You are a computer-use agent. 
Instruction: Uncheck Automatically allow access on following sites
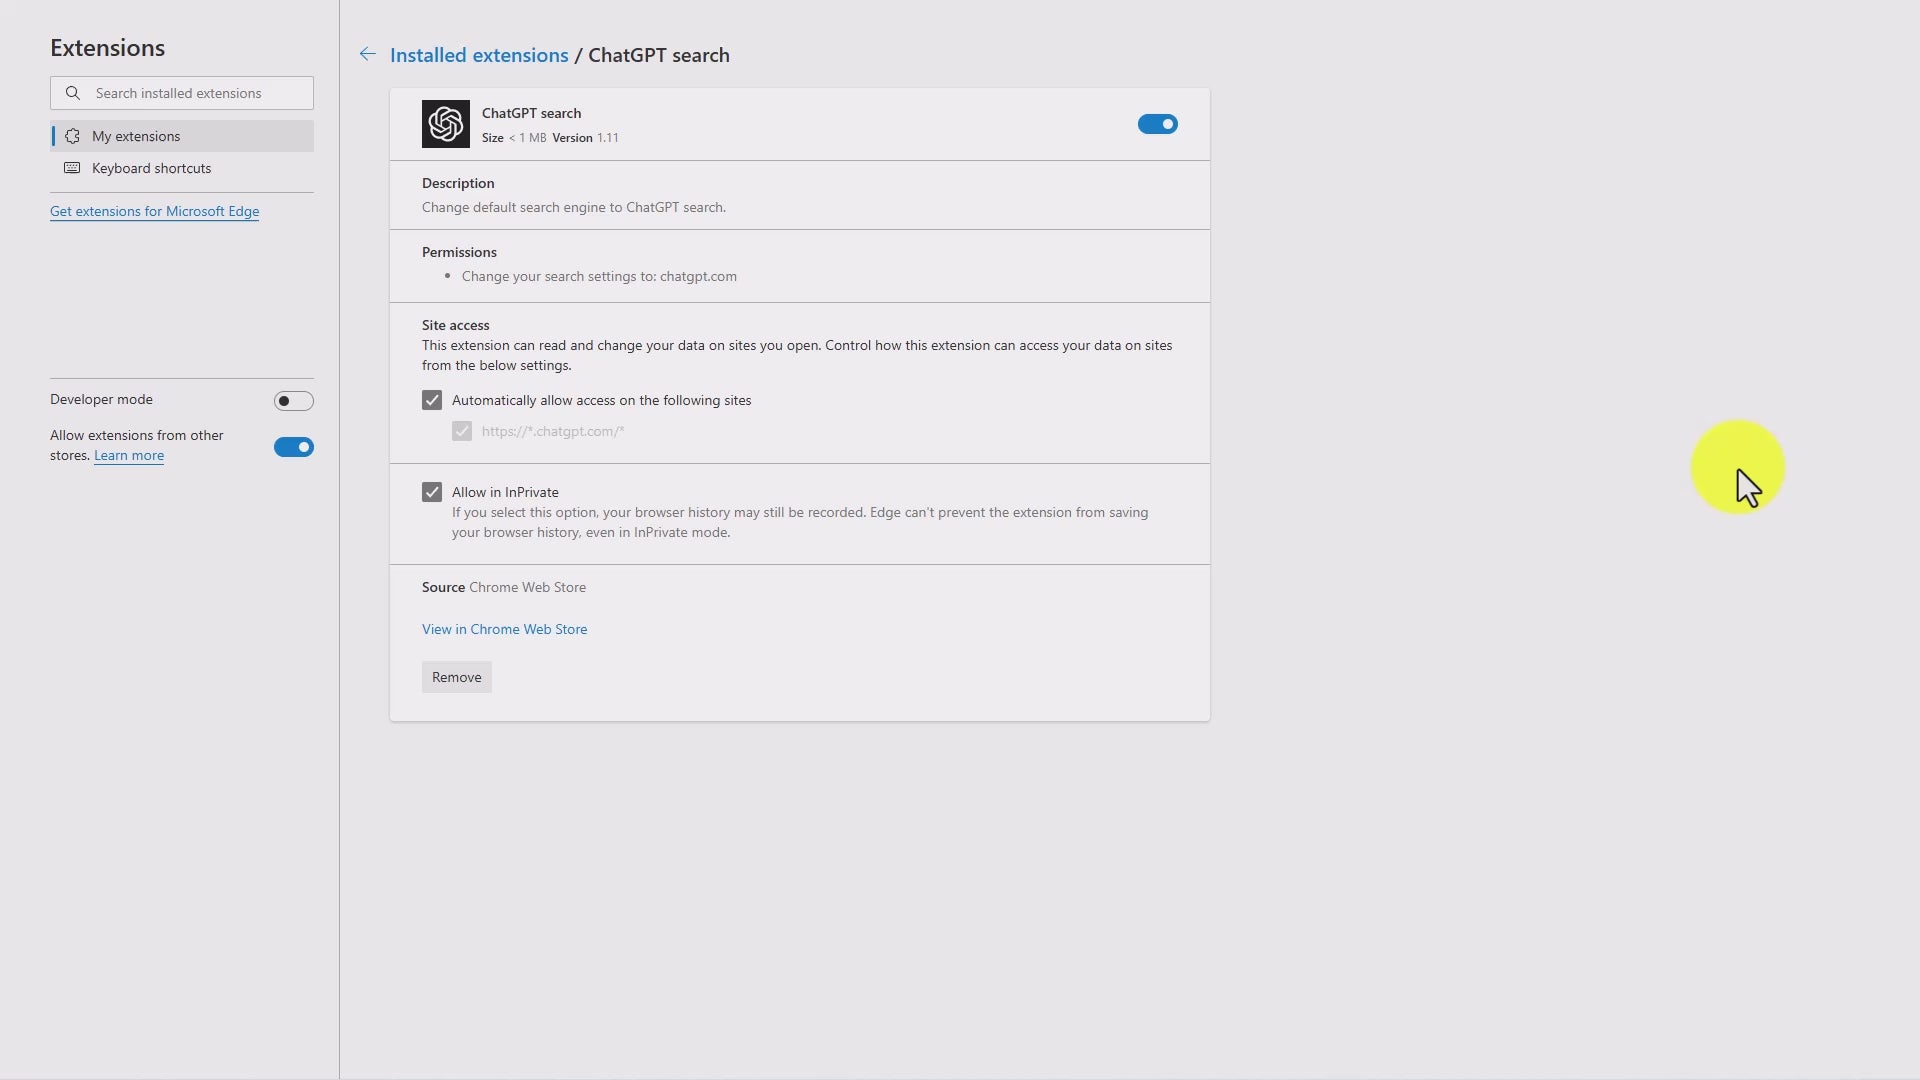point(432,400)
